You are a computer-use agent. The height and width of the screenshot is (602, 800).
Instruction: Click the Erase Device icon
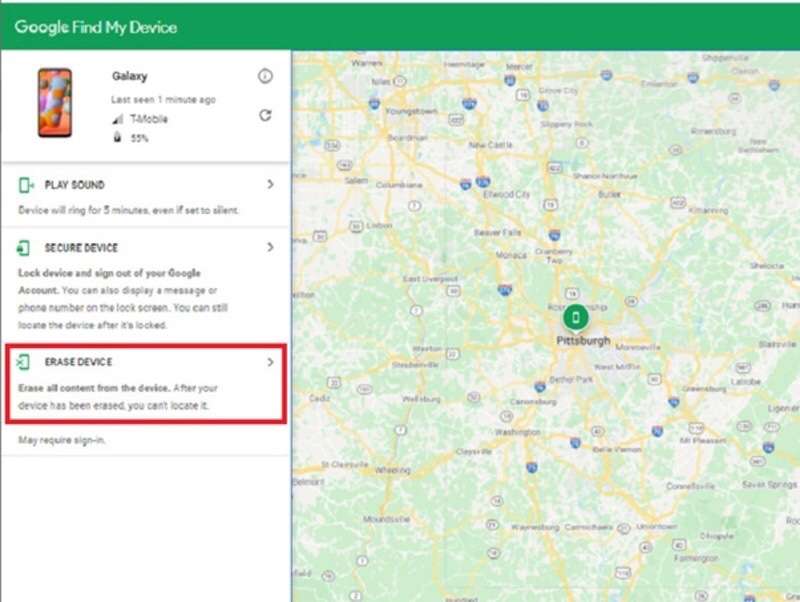(x=23, y=362)
